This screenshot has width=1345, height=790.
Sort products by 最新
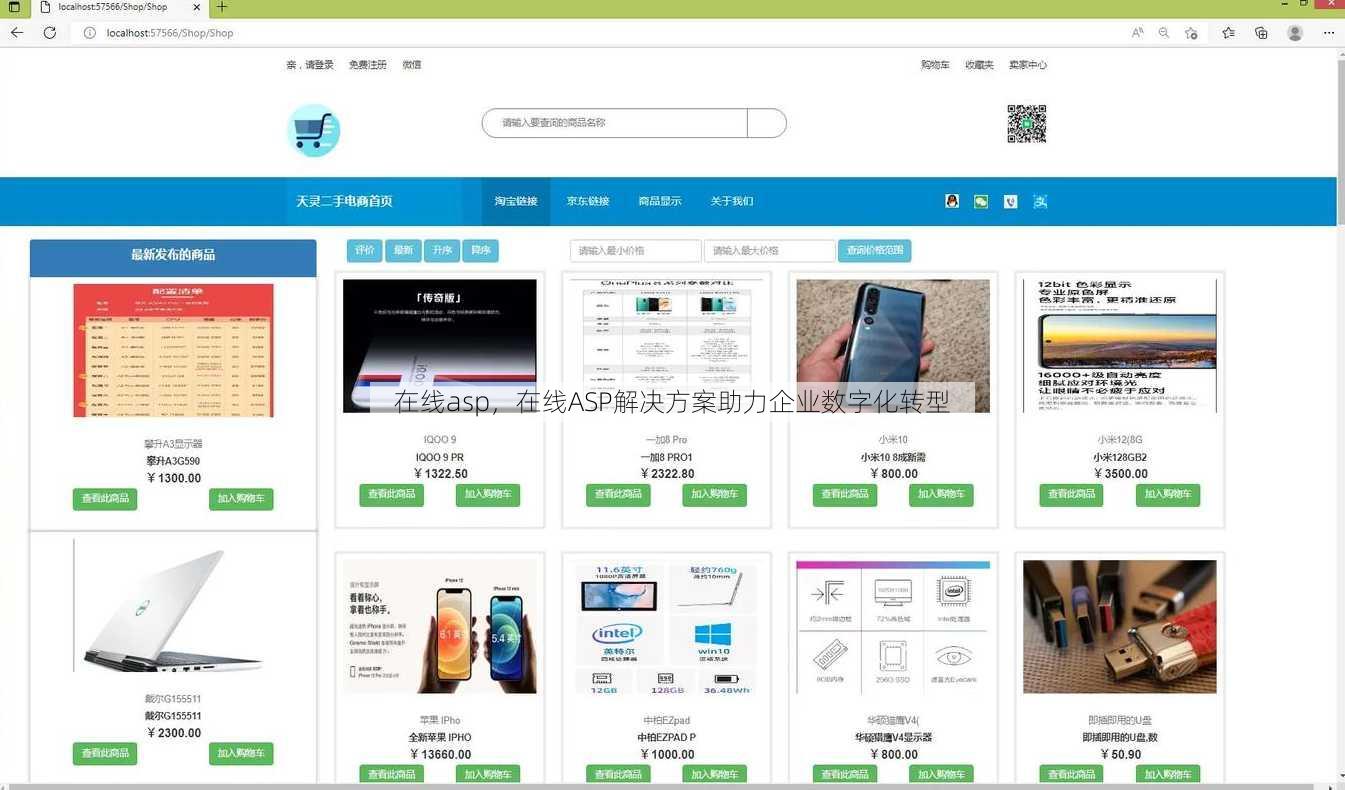[x=403, y=251]
